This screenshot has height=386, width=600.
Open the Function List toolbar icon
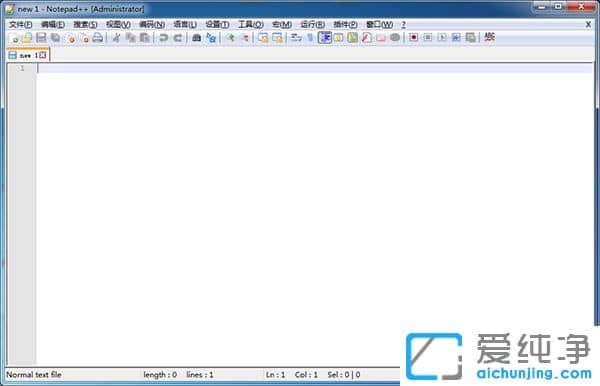coord(367,37)
